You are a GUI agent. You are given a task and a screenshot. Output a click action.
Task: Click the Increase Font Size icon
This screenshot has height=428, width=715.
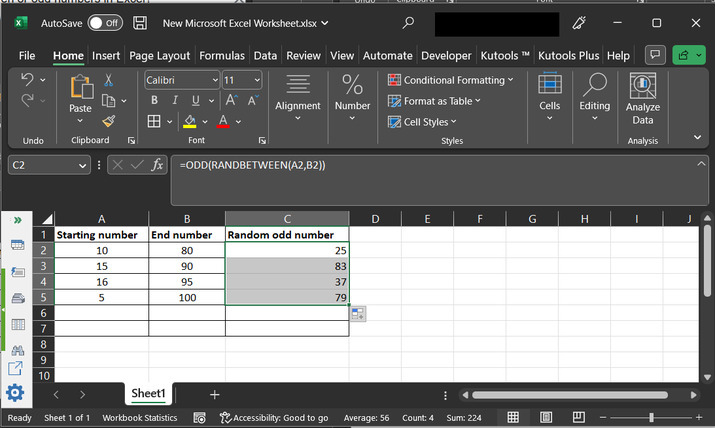tap(230, 100)
